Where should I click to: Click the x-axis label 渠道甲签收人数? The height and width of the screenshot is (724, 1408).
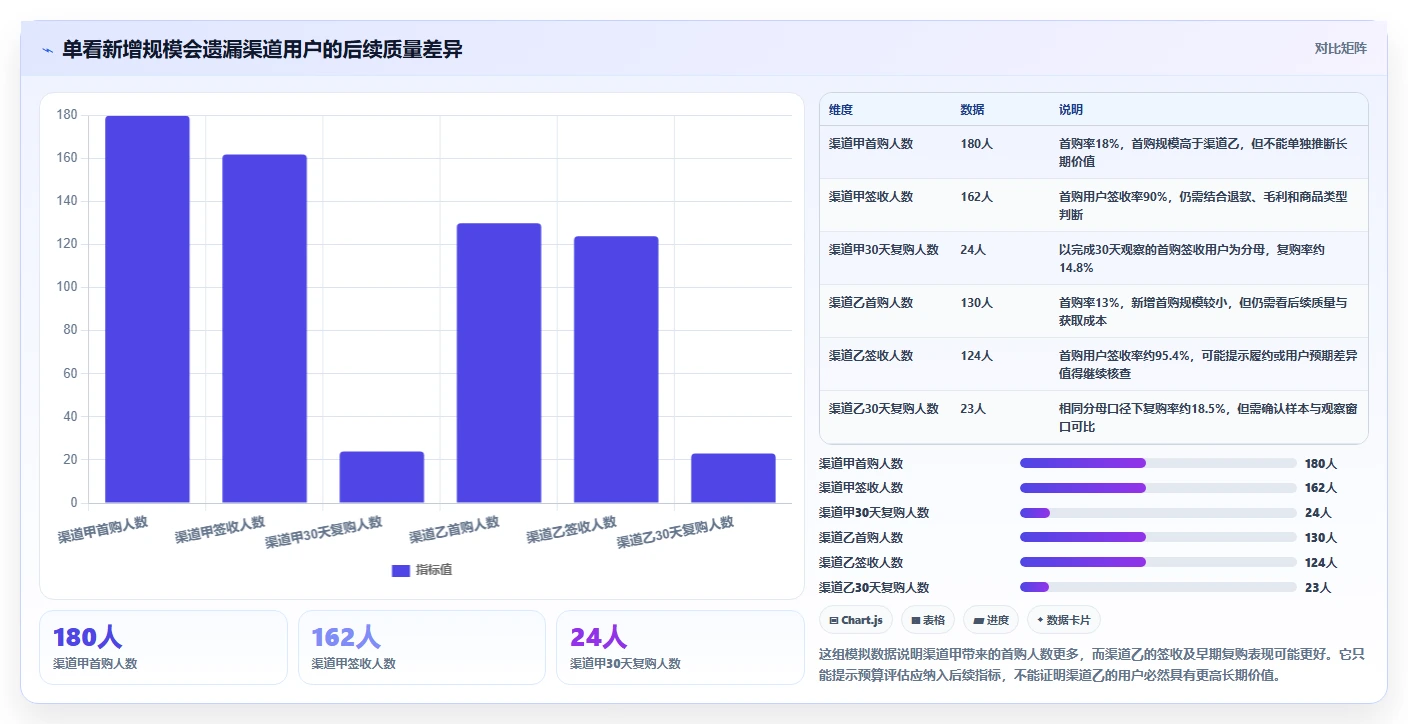(x=220, y=530)
